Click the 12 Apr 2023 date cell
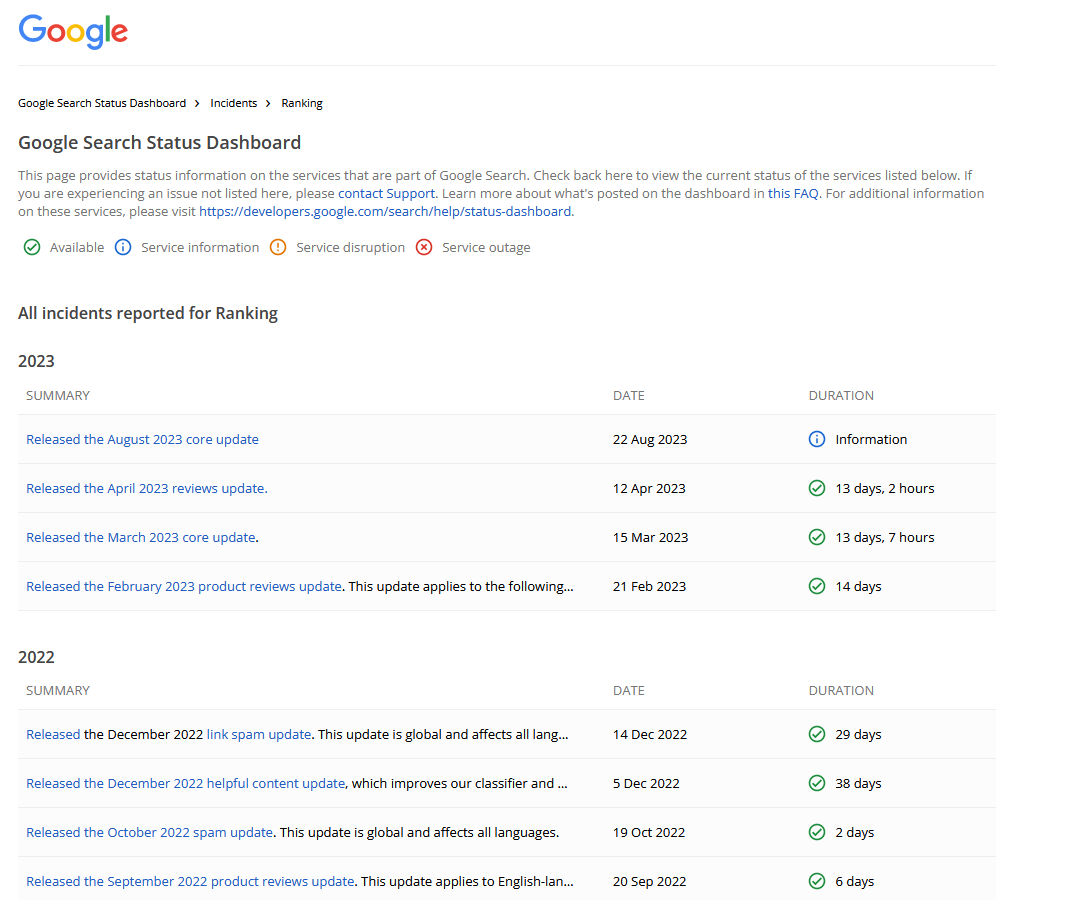This screenshot has height=900, width=1078. tap(649, 488)
